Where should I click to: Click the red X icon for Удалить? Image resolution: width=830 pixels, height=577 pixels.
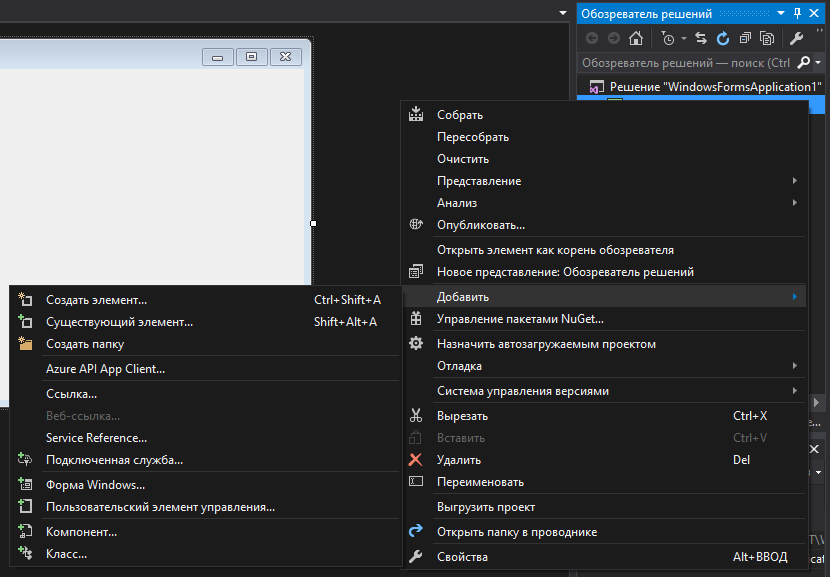416,459
